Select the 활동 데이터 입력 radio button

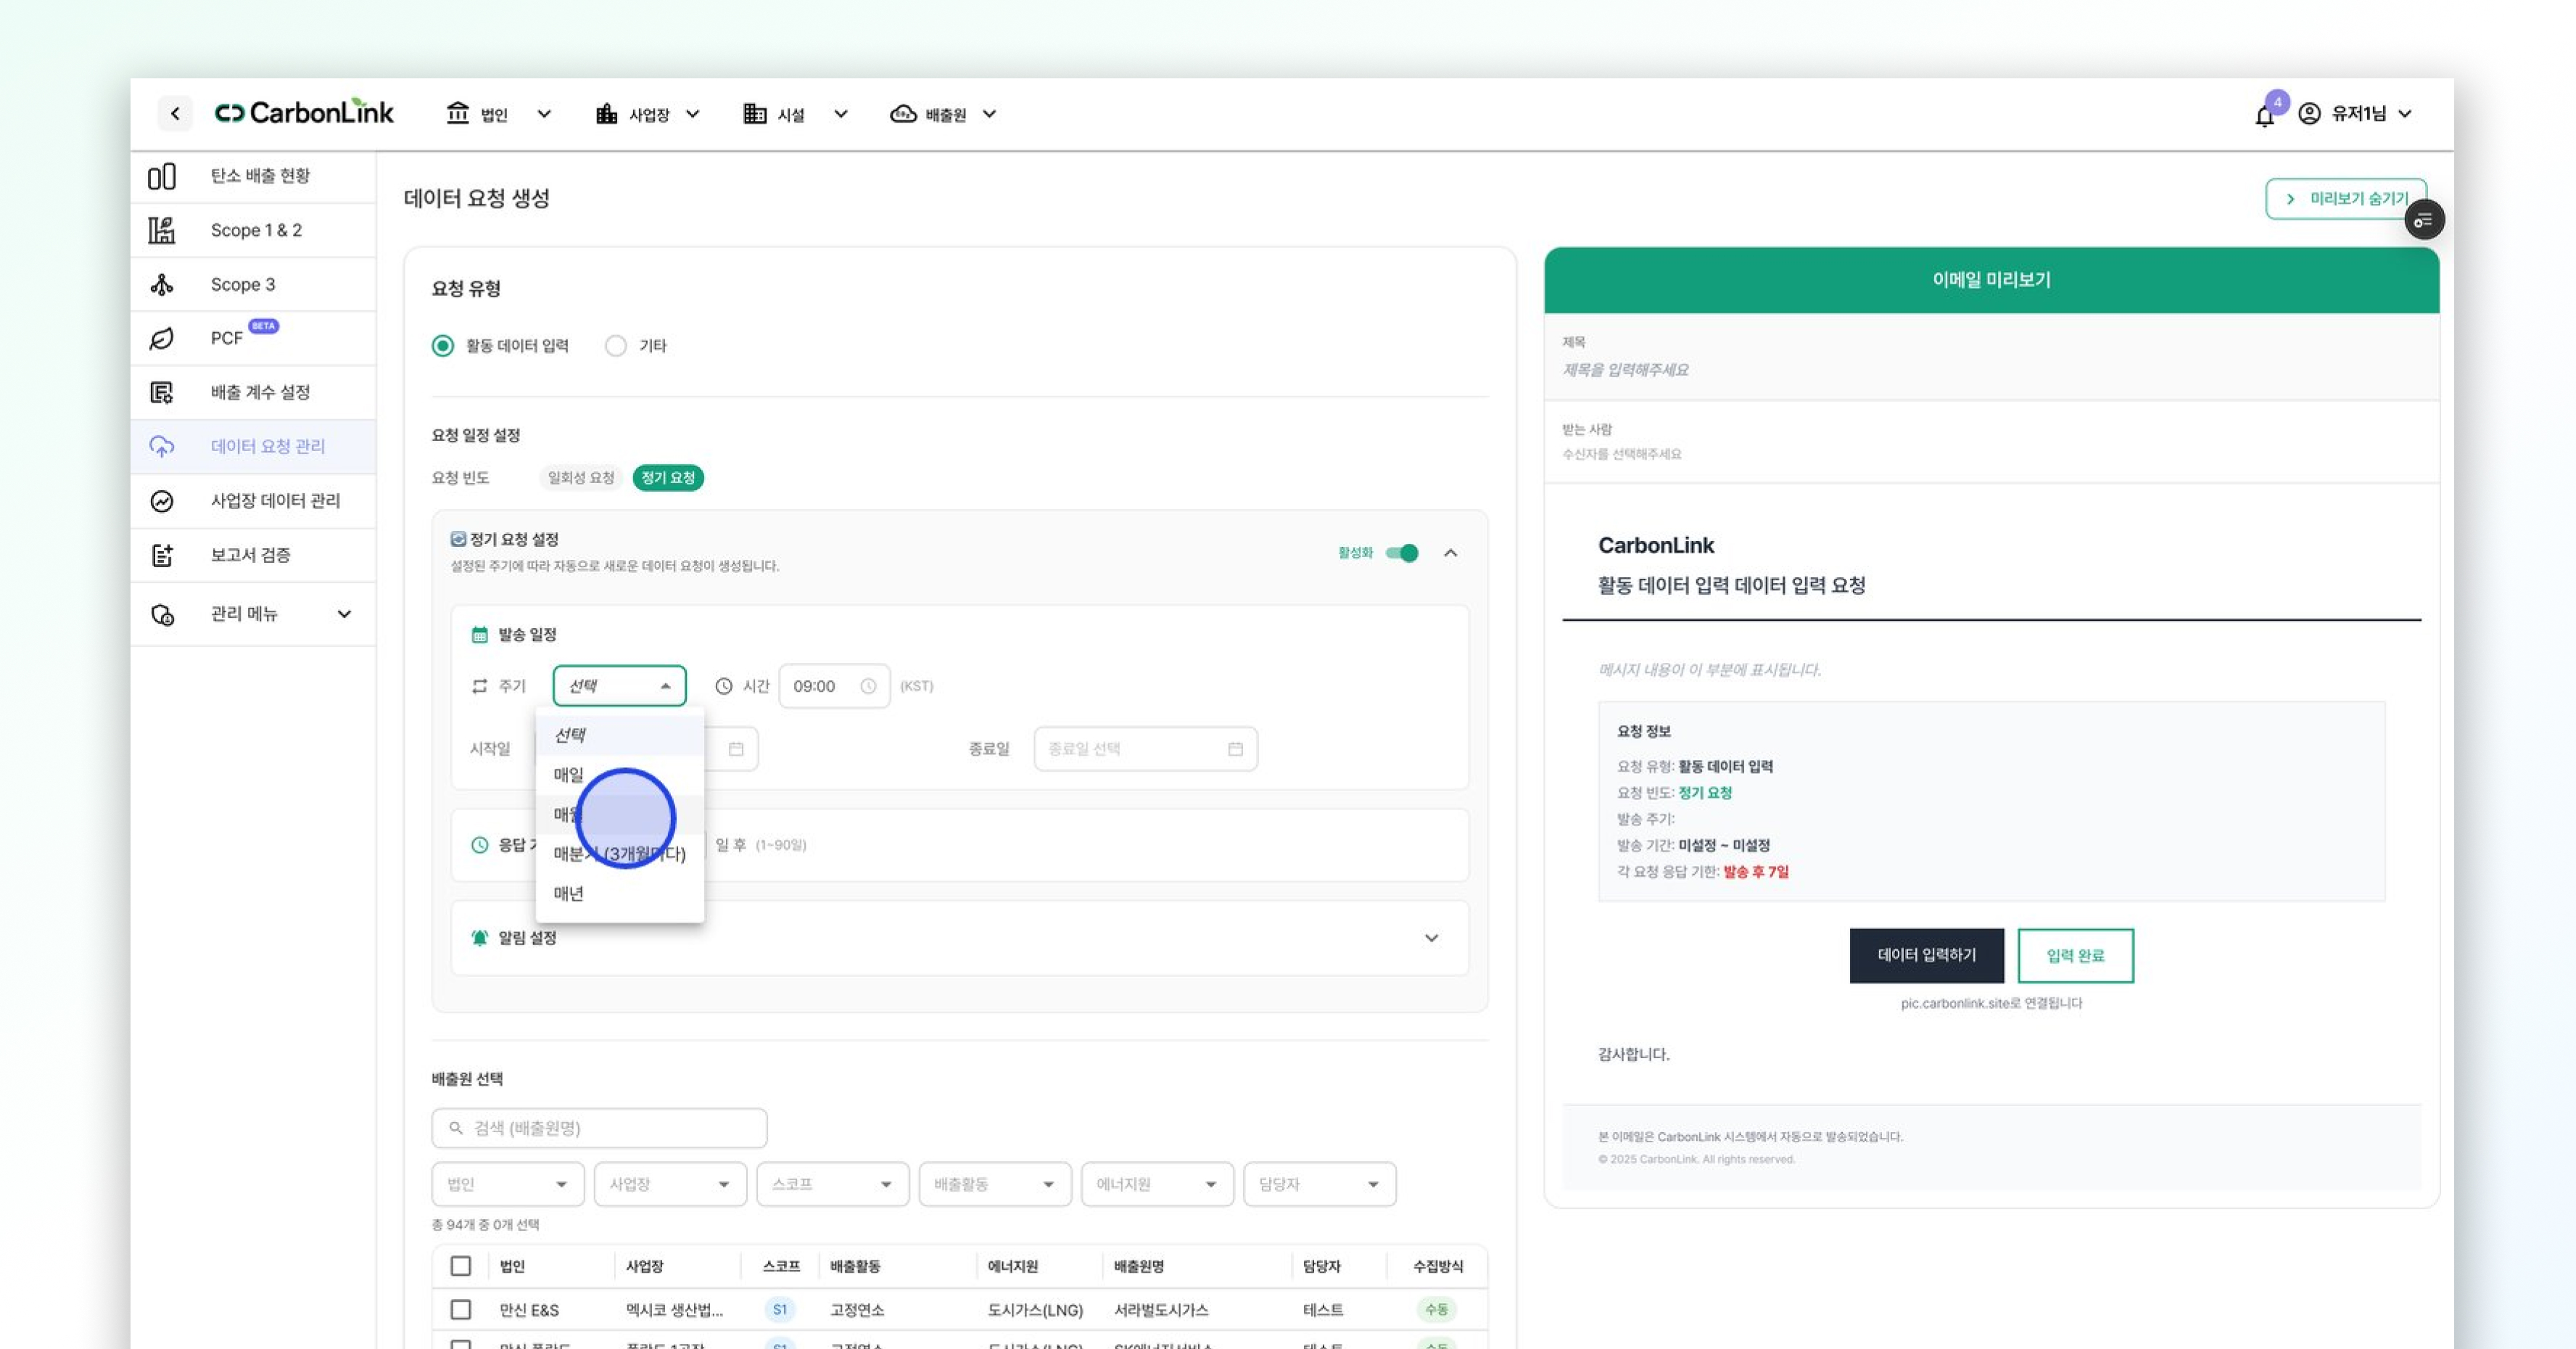pos(442,346)
